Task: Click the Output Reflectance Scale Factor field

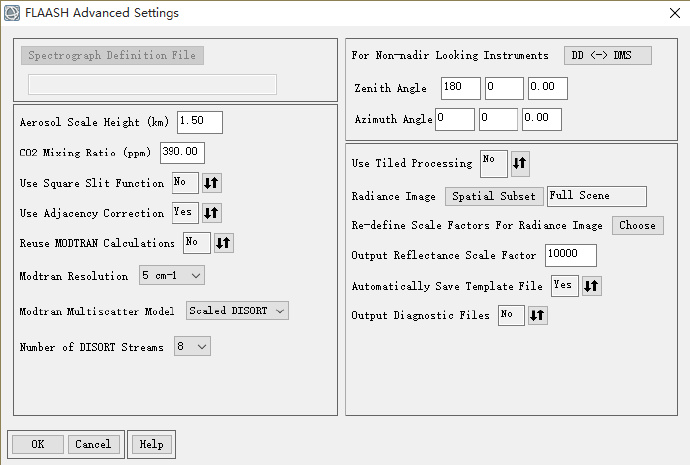Action: [x=570, y=255]
